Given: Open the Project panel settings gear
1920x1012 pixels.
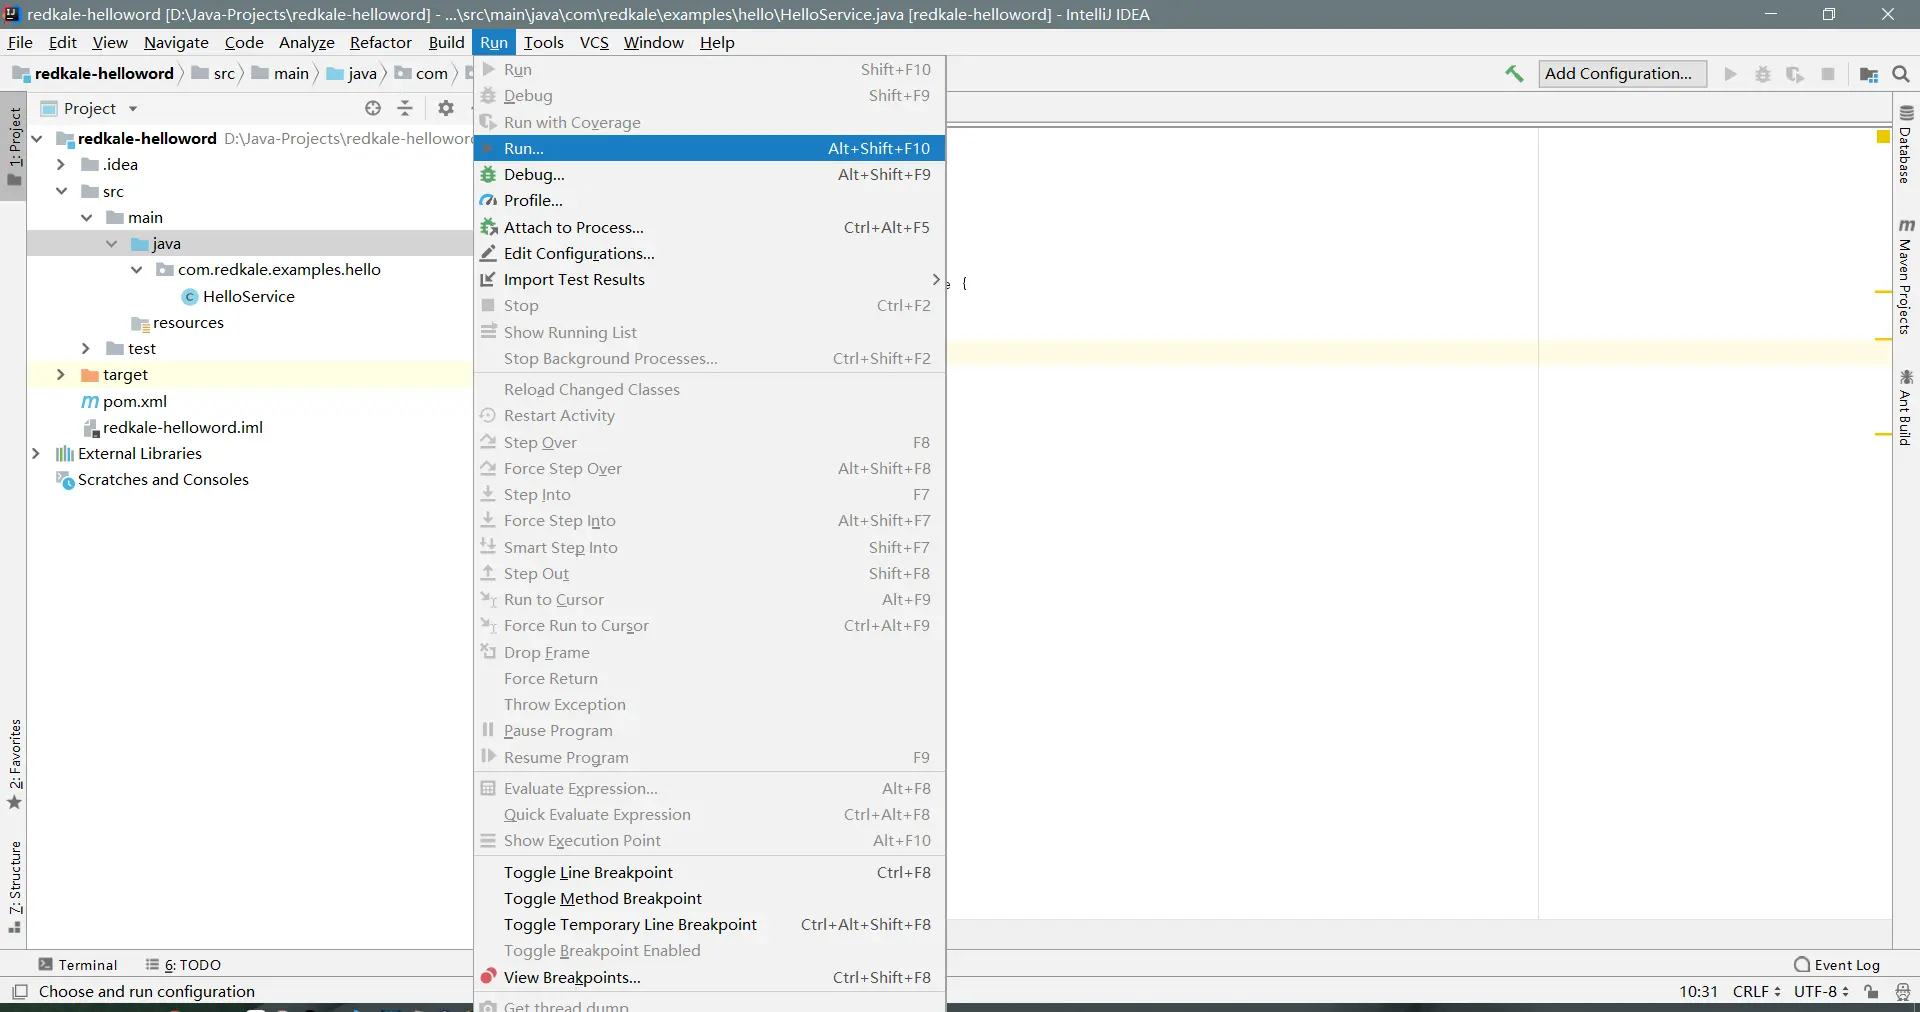Looking at the screenshot, I should point(446,108).
